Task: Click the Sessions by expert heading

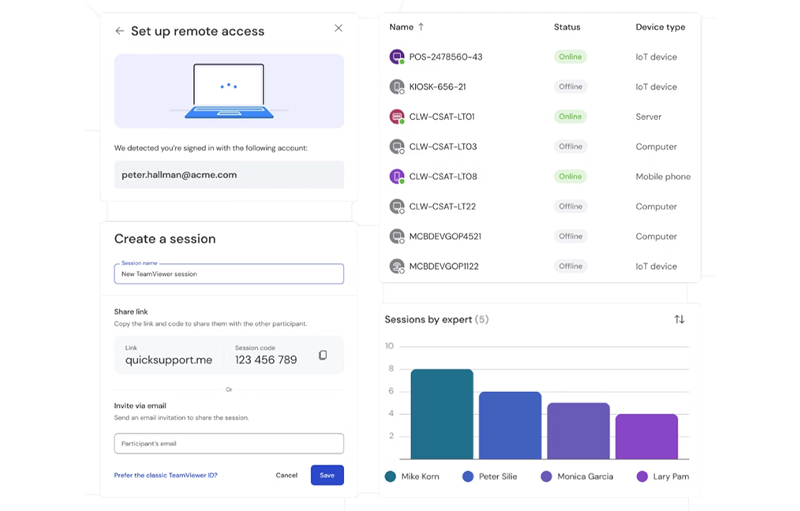Action: pos(428,319)
